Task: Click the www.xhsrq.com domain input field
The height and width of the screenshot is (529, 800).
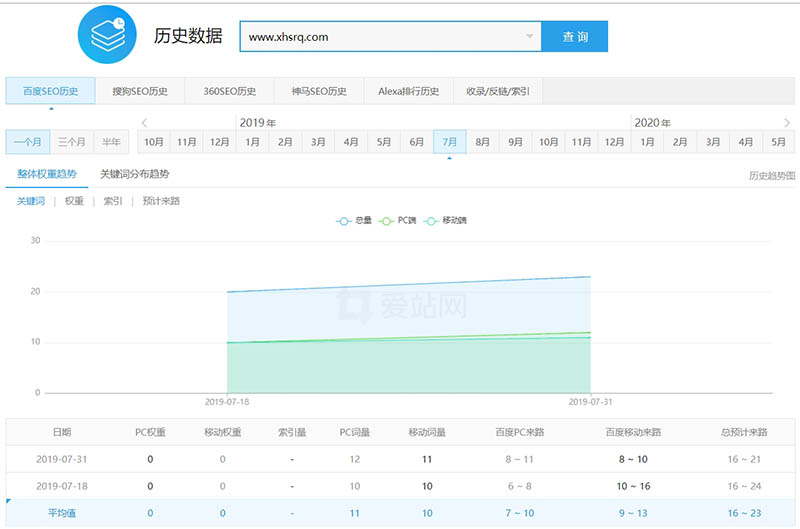Action: [x=390, y=36]
